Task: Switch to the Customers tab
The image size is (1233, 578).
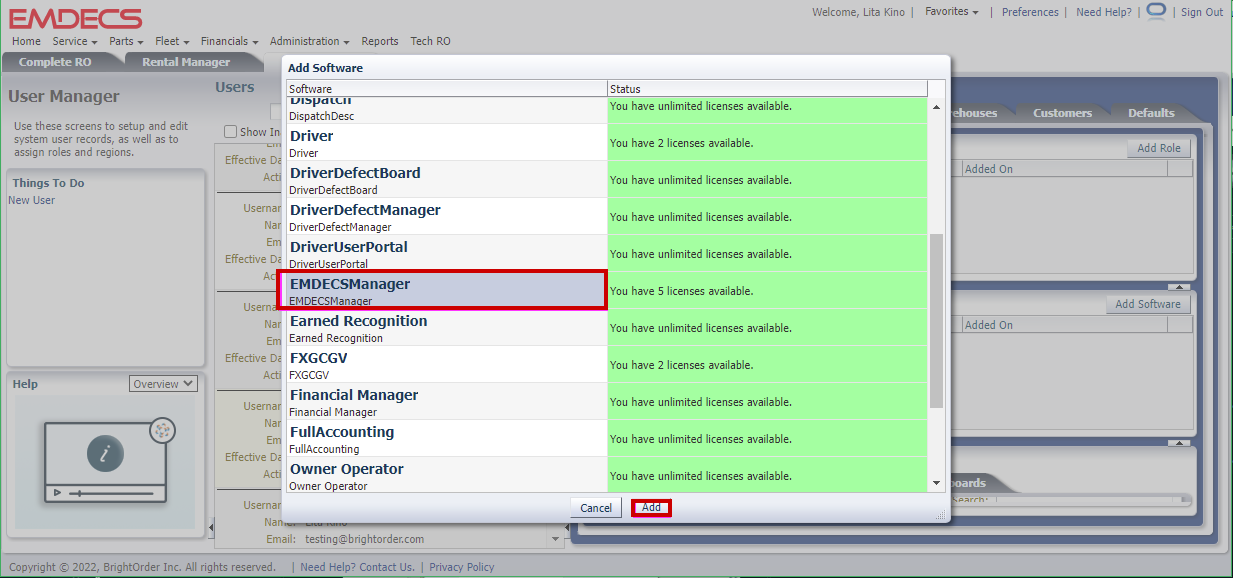Action: coord(1062,113)
